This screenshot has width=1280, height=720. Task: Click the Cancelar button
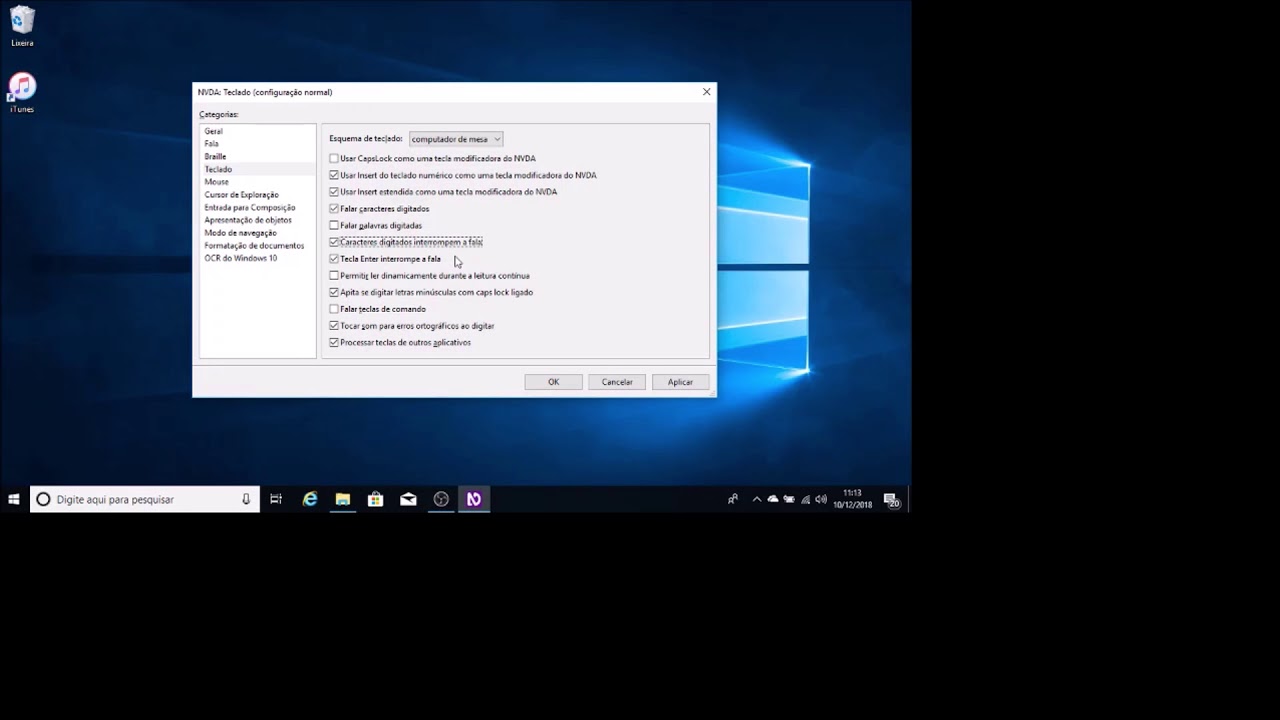pyautogui.click(x=617, y=382)
